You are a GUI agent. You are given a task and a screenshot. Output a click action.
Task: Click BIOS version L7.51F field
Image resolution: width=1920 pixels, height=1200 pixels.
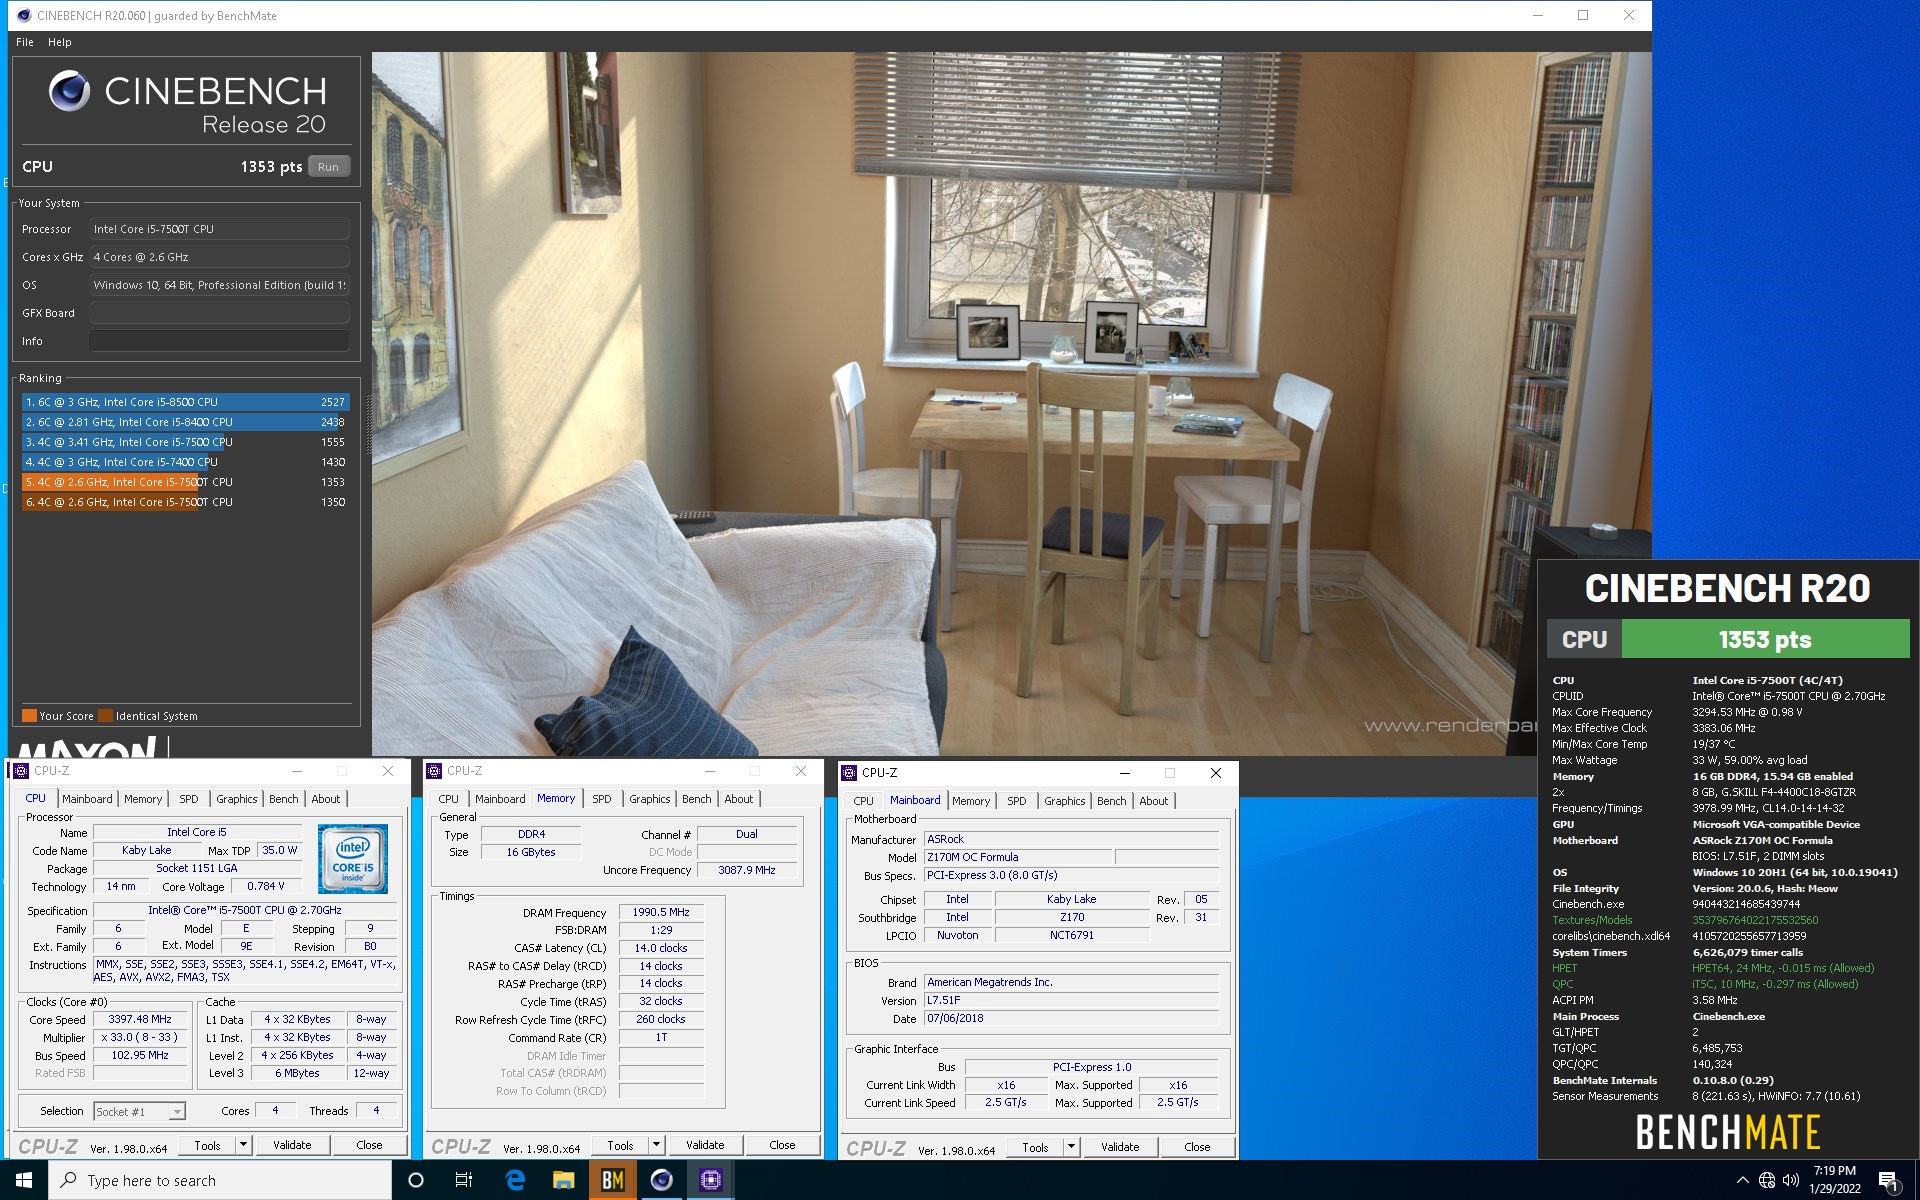click(x=1071, y=1000)
